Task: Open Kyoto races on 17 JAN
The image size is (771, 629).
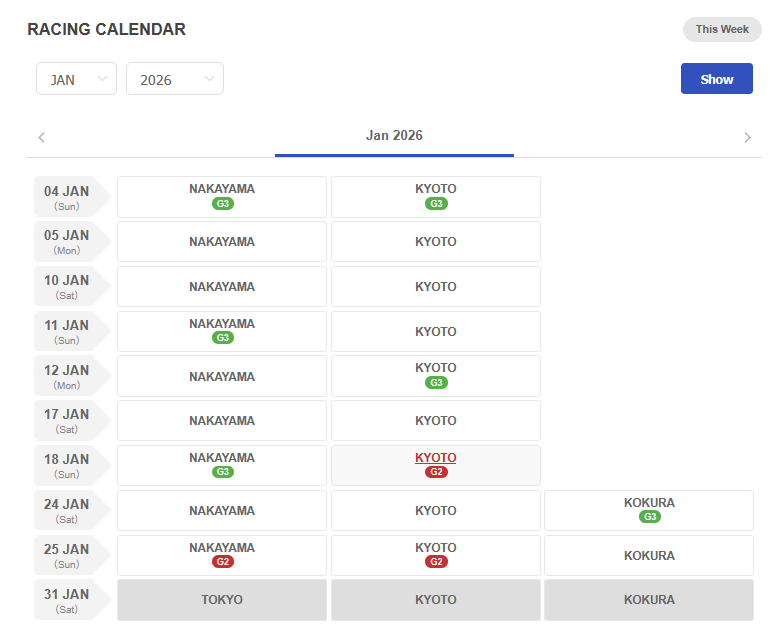Action: pyautogui.click(x=436, y=421)
